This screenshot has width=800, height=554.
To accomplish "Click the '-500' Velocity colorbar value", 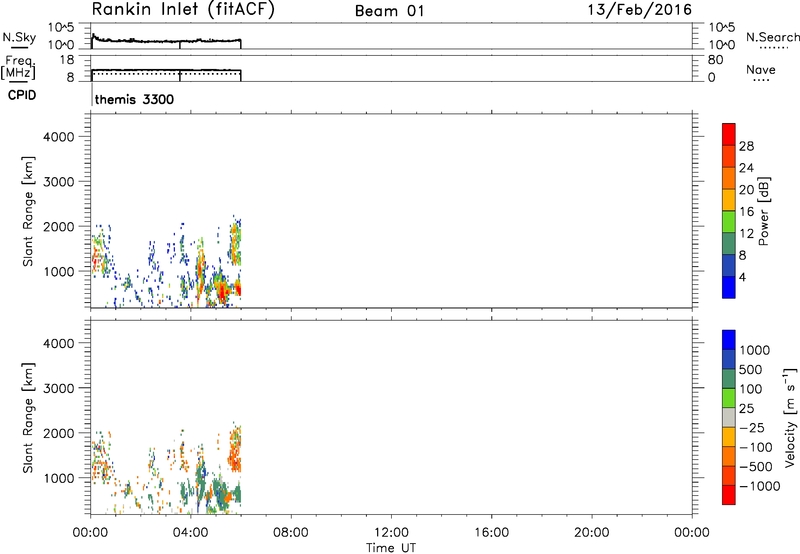I will click(756, 467).
